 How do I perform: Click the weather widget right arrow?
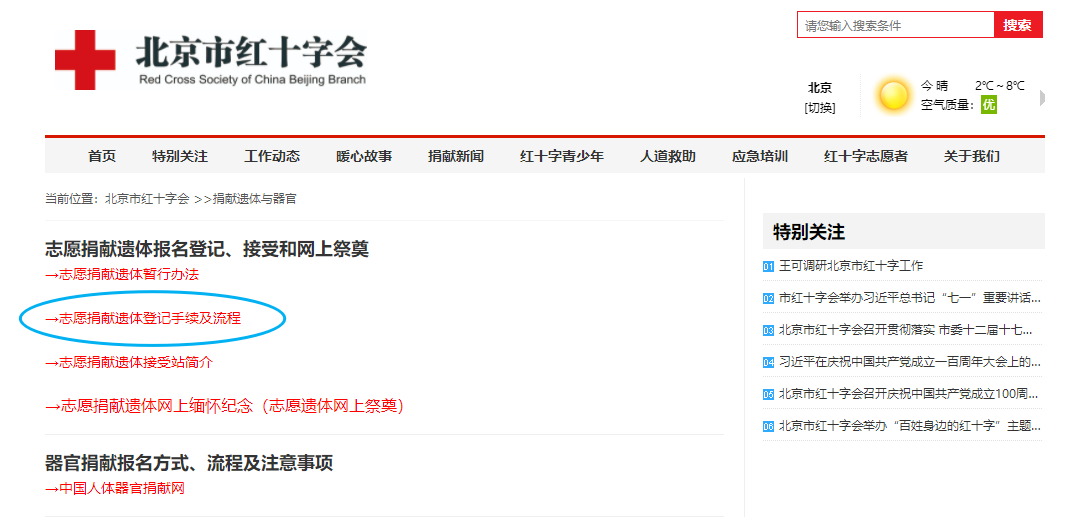(1042, 98)
